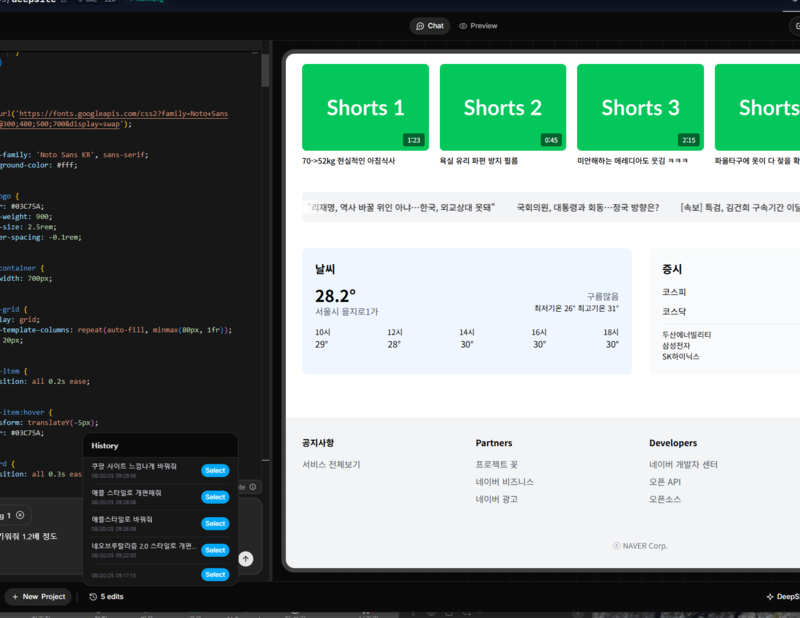This screenshot has height=618, width=800.
Task: Click the plus icon in New Project button
Action: pyautogui.click(x=15, y=597)
